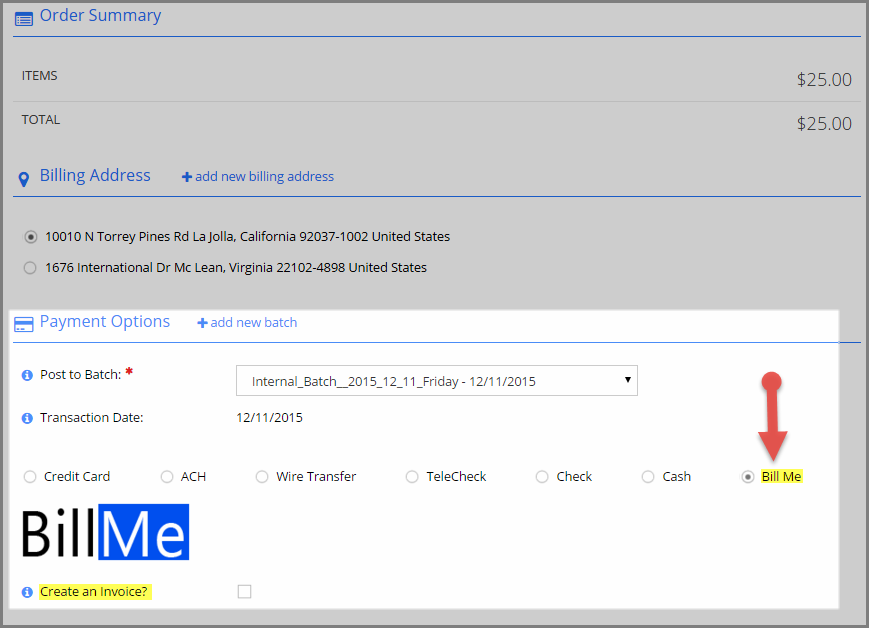The width and height of the screenshot is (869, 628).
Task: Click the Order Summary list icon
Action: pyautogui.click(x=24, y=20)
